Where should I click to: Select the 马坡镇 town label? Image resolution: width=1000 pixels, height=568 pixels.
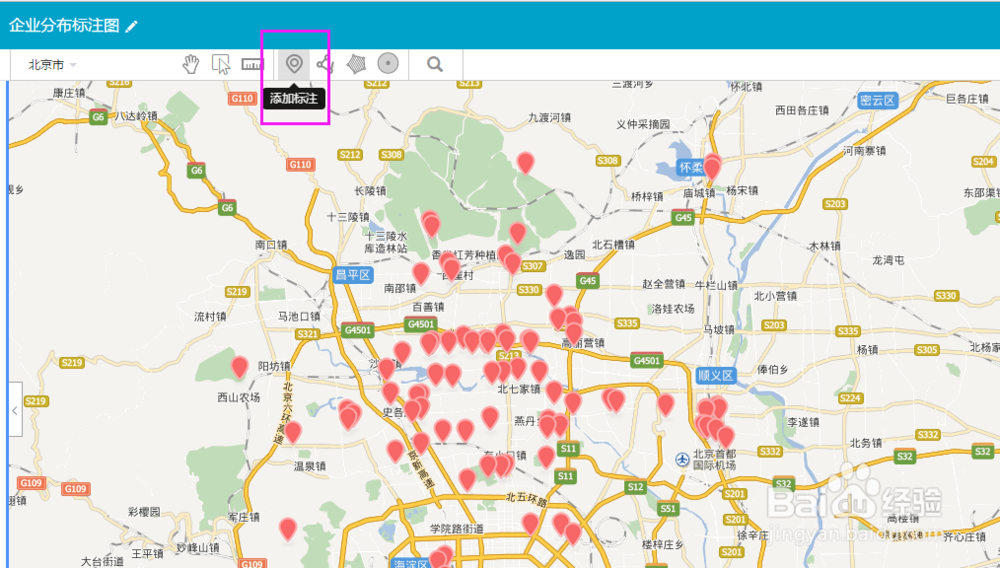[x=719, y=330]
